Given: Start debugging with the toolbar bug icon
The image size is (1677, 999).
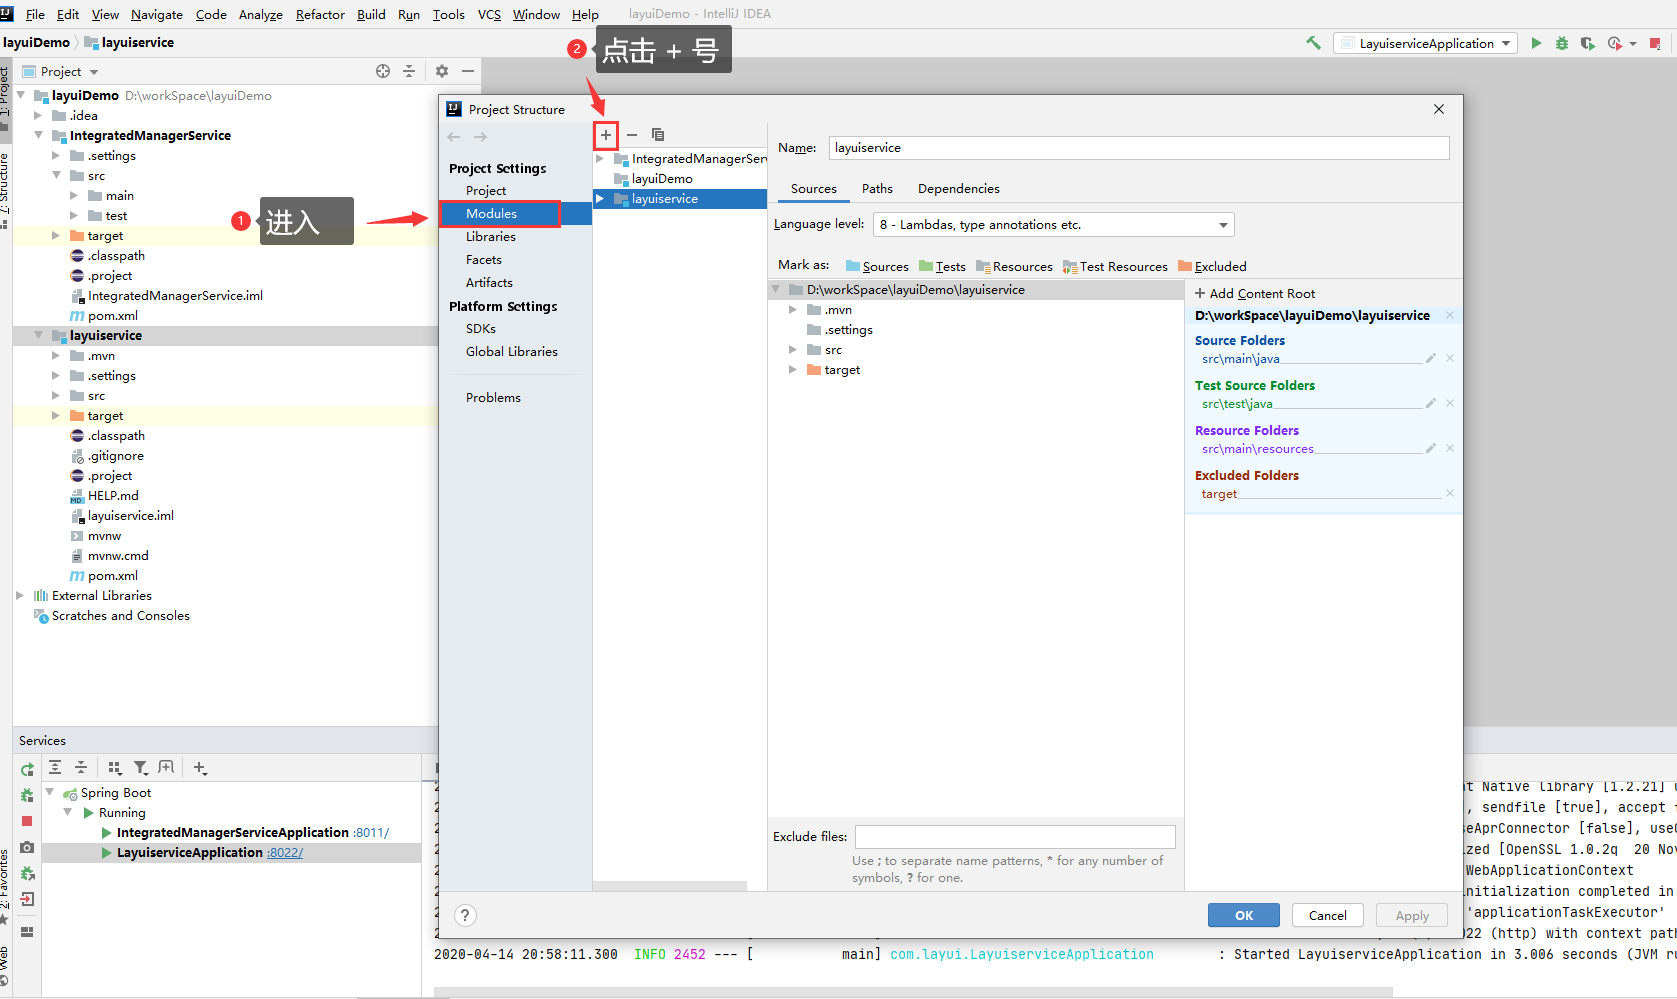Looking at the screenshot, I should [x=1561, y=43].
